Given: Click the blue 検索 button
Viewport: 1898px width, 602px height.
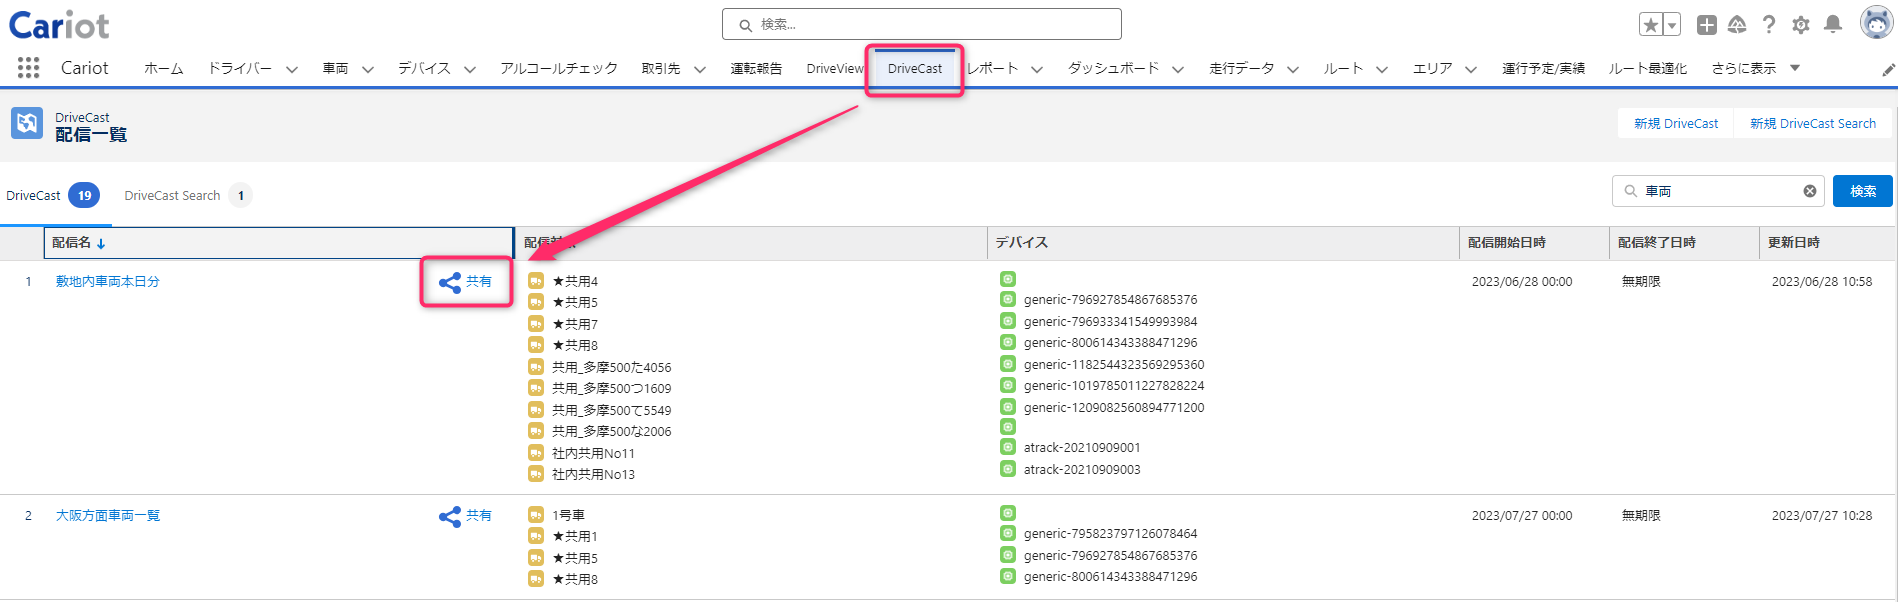Looking at the screenshot, I should 1863,191.
